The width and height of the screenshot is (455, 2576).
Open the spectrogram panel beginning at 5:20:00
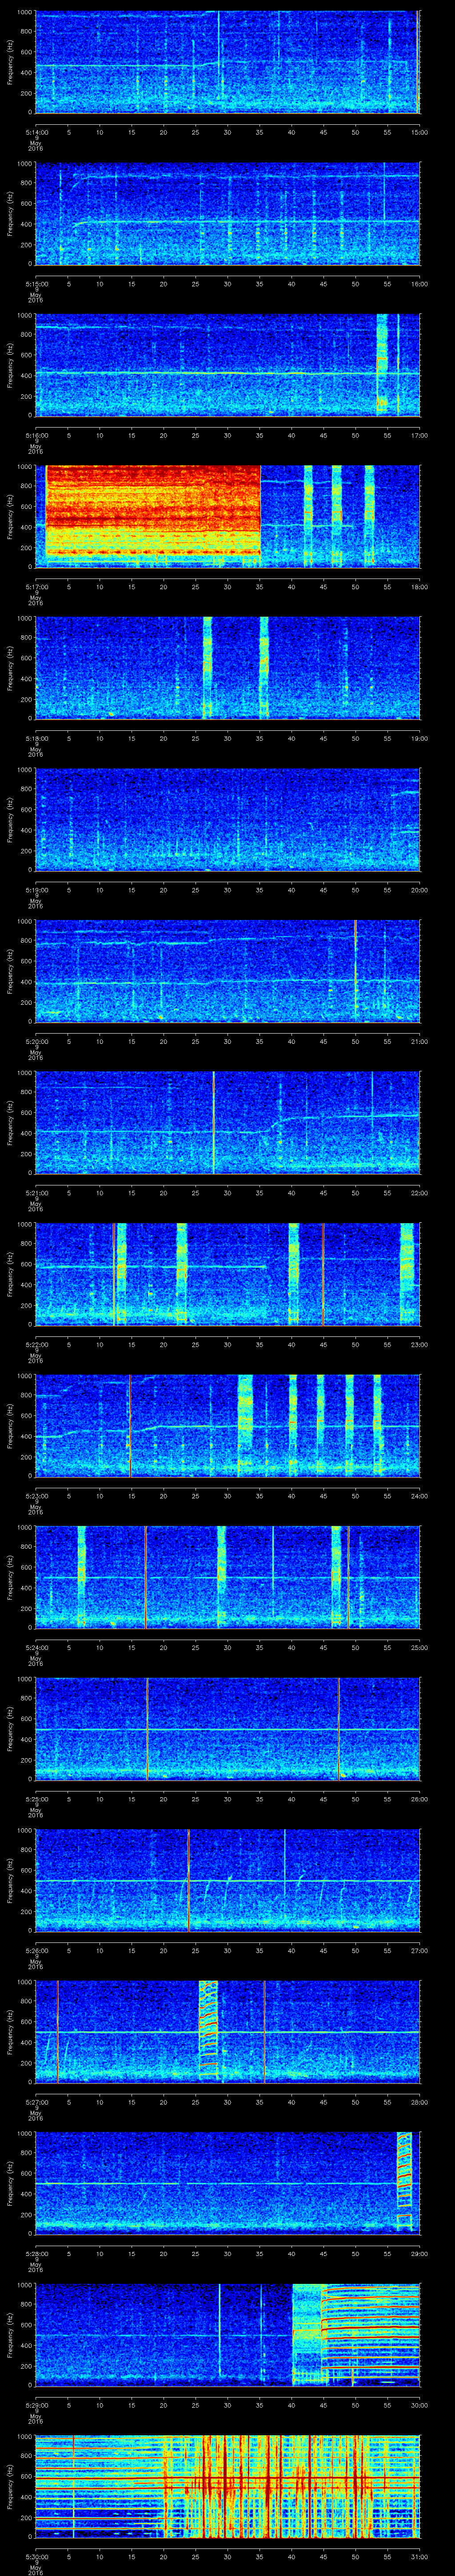tap(227, 971)
